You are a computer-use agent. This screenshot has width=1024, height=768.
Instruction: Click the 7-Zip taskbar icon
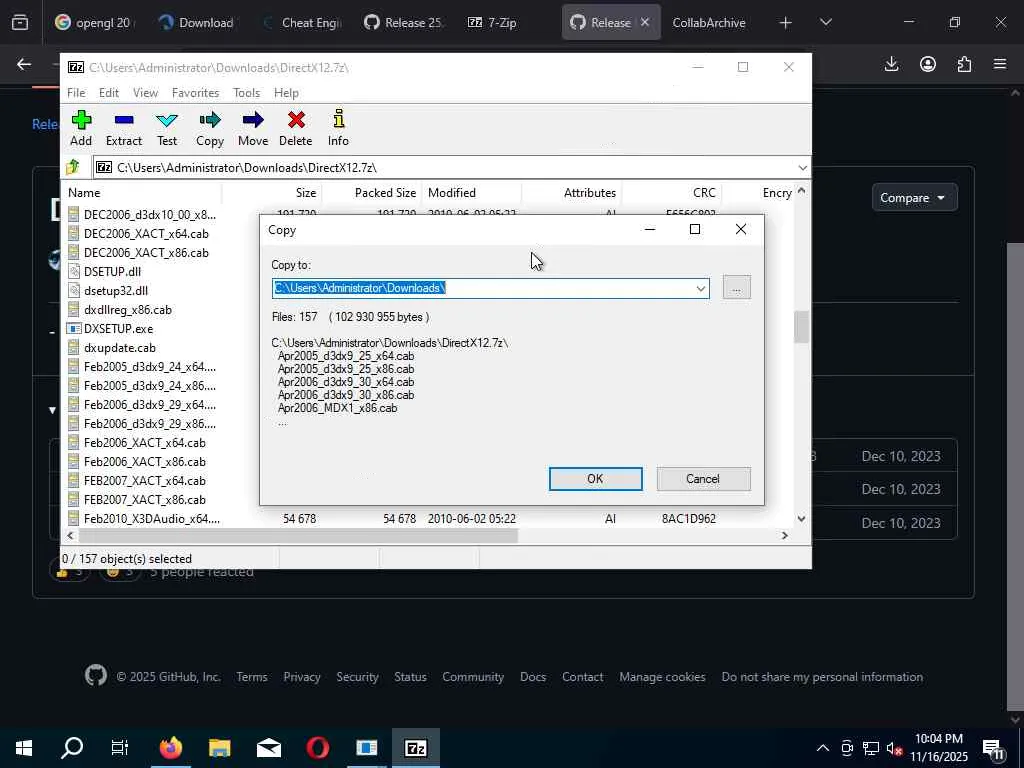416,748
